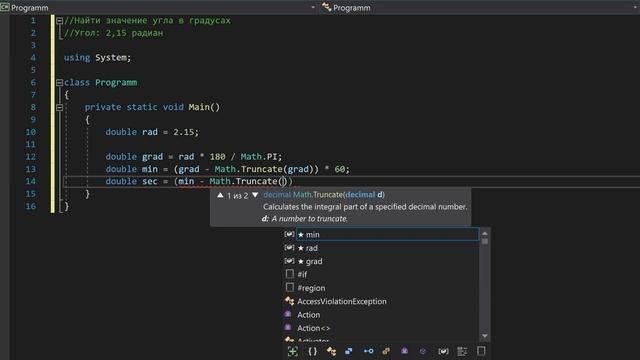Click the comment '//Угол: 2,15 радиан'
The image size is (640, 360).
point(113,33)
